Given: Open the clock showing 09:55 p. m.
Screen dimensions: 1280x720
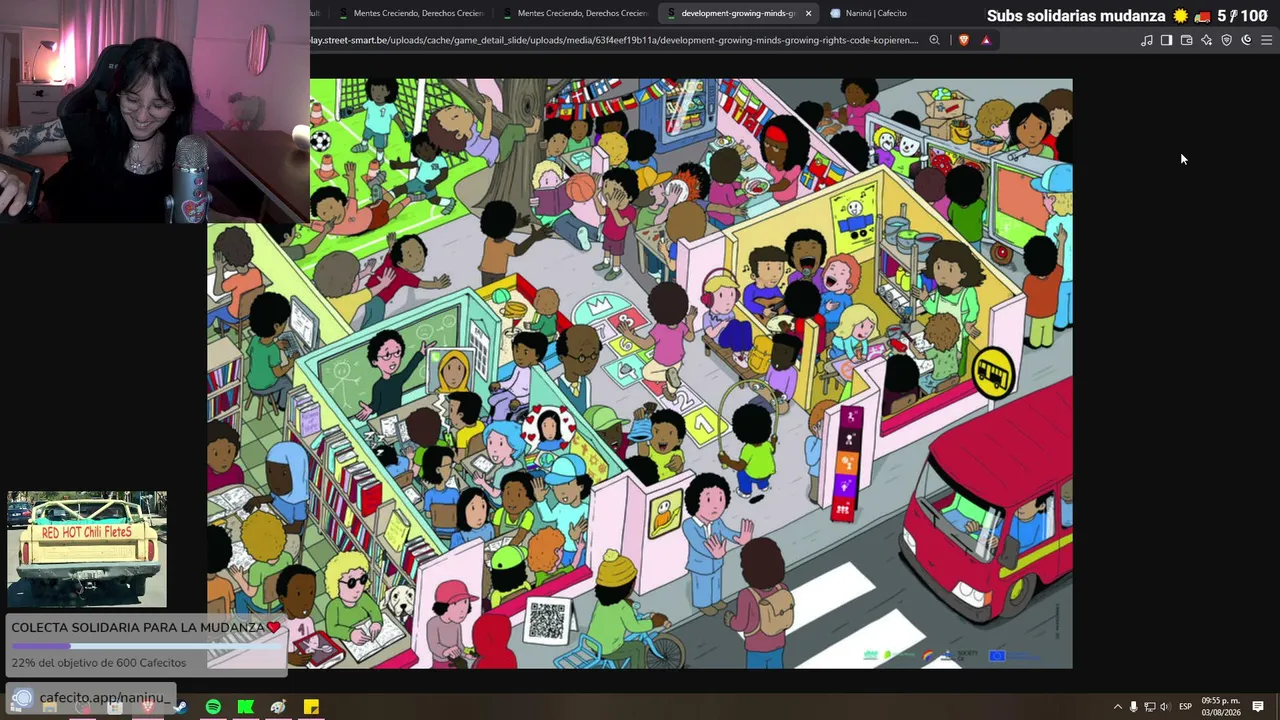Looking at the screenshot, I should coord(1221,706).
